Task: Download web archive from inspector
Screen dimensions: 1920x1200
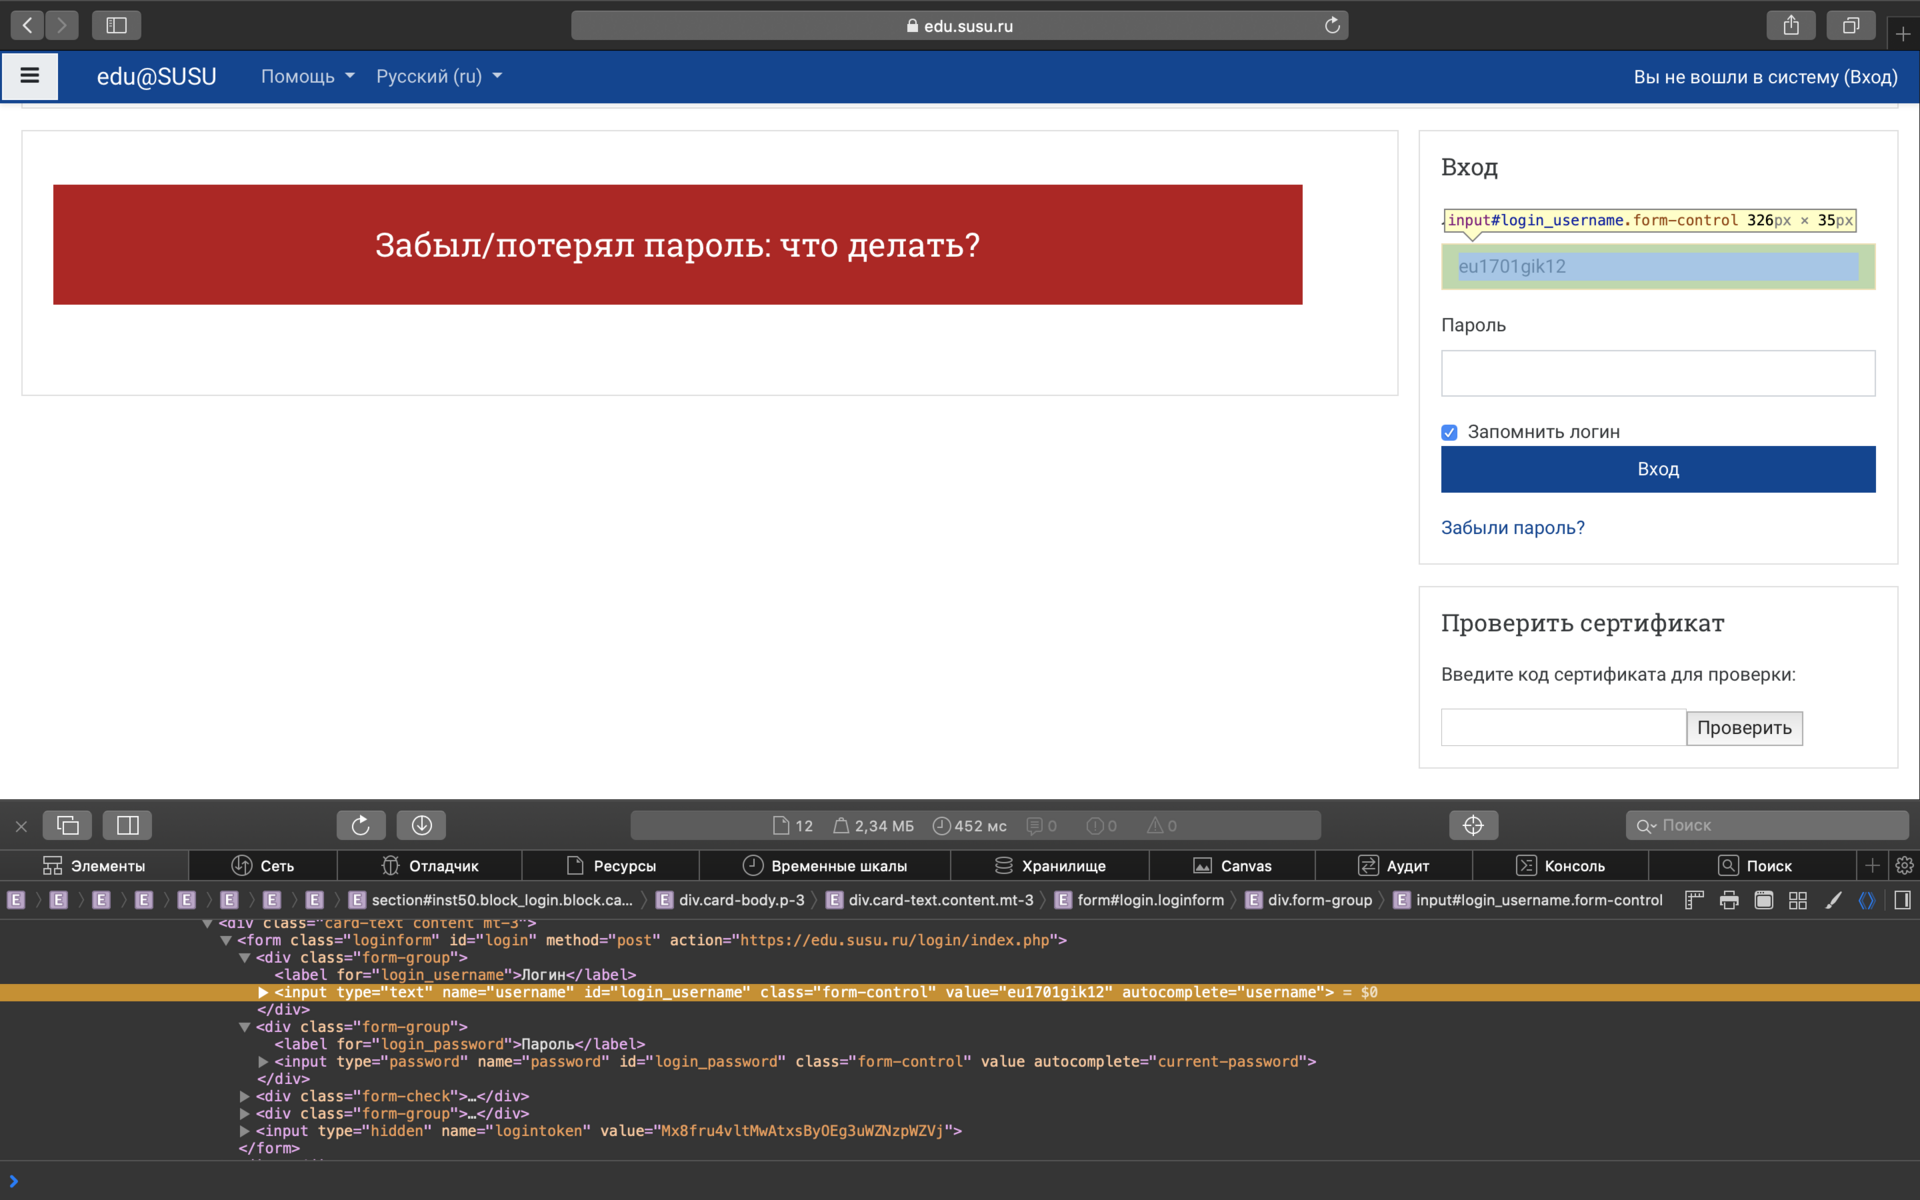Action: tap(421, 825)
